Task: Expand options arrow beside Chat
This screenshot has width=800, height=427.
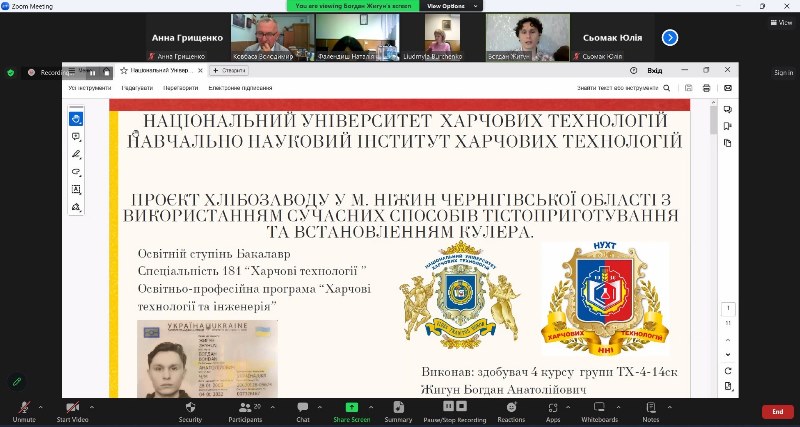Action: pos(319,407)
